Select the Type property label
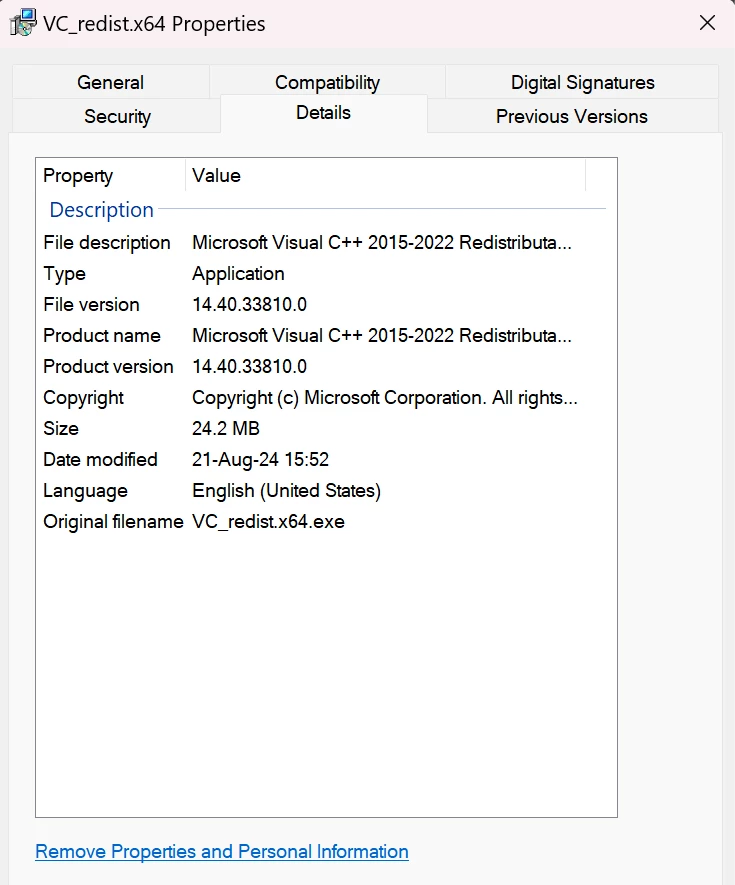735x885 pixels. 64,274
